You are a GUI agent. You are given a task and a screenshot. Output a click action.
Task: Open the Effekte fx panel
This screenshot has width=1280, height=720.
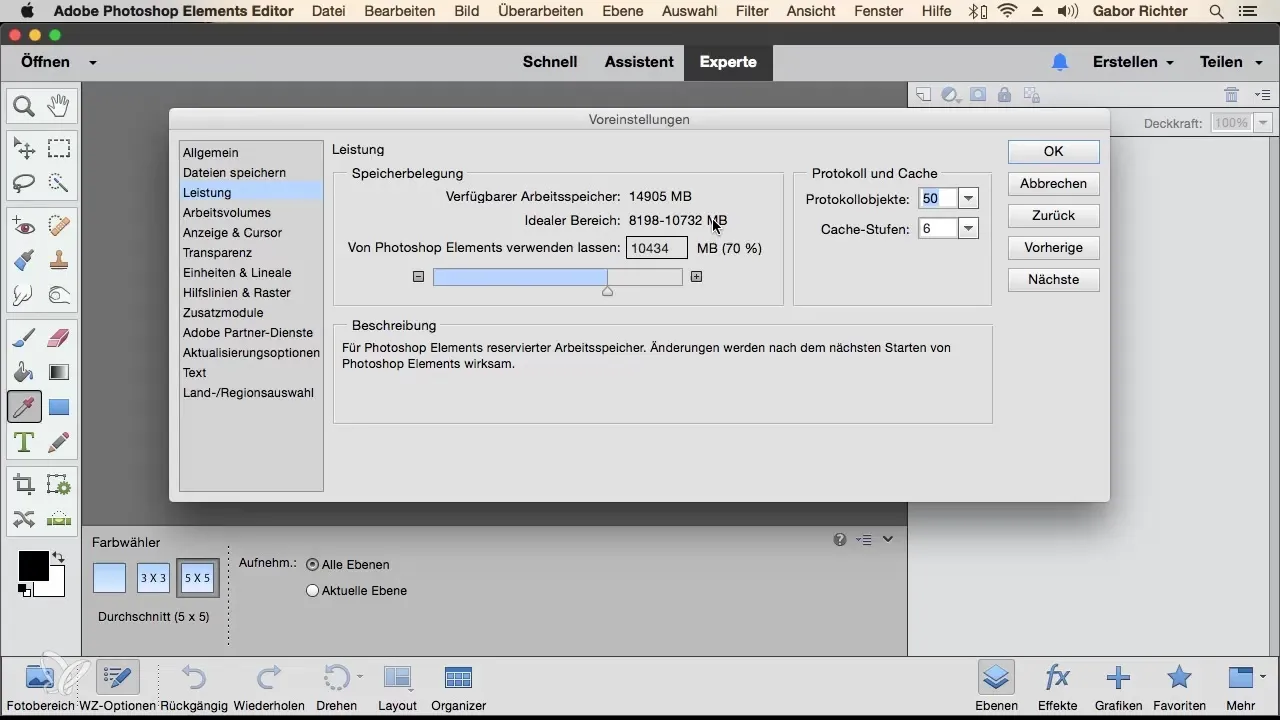point(1057,686)
